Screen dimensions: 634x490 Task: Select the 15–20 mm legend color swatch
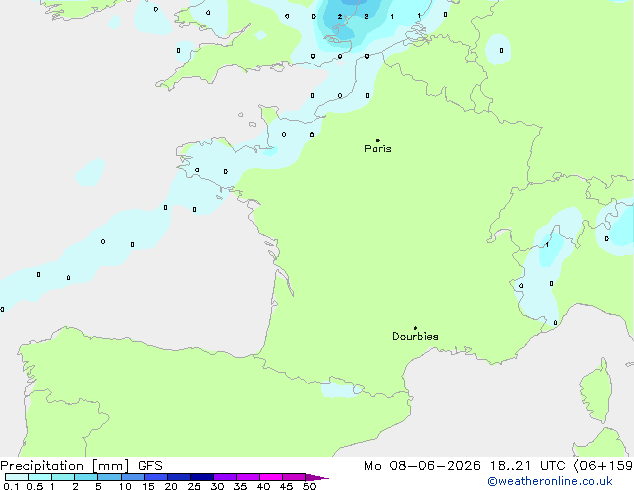click(156, 477)
